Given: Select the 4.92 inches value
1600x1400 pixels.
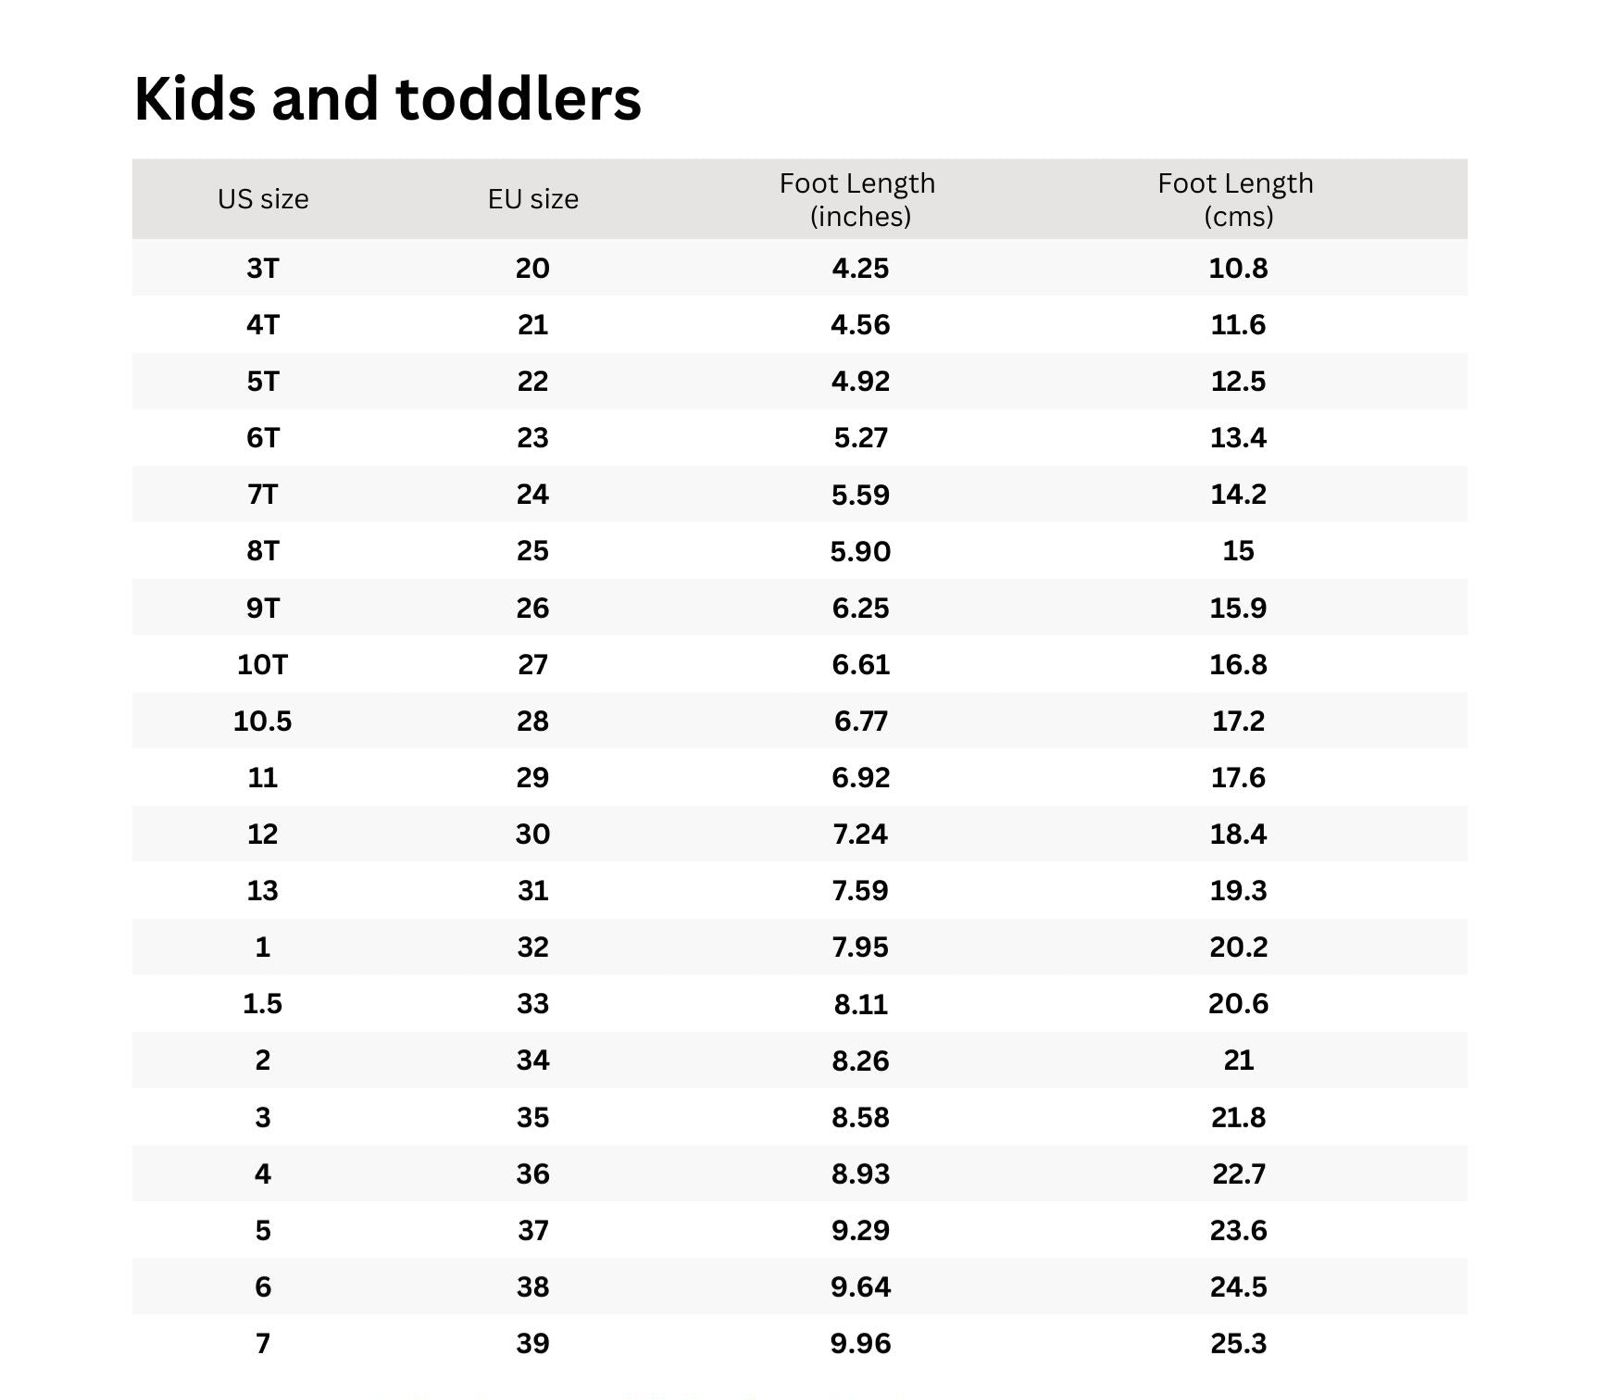Looking at the screenshot, I should (x=860, y=381).
